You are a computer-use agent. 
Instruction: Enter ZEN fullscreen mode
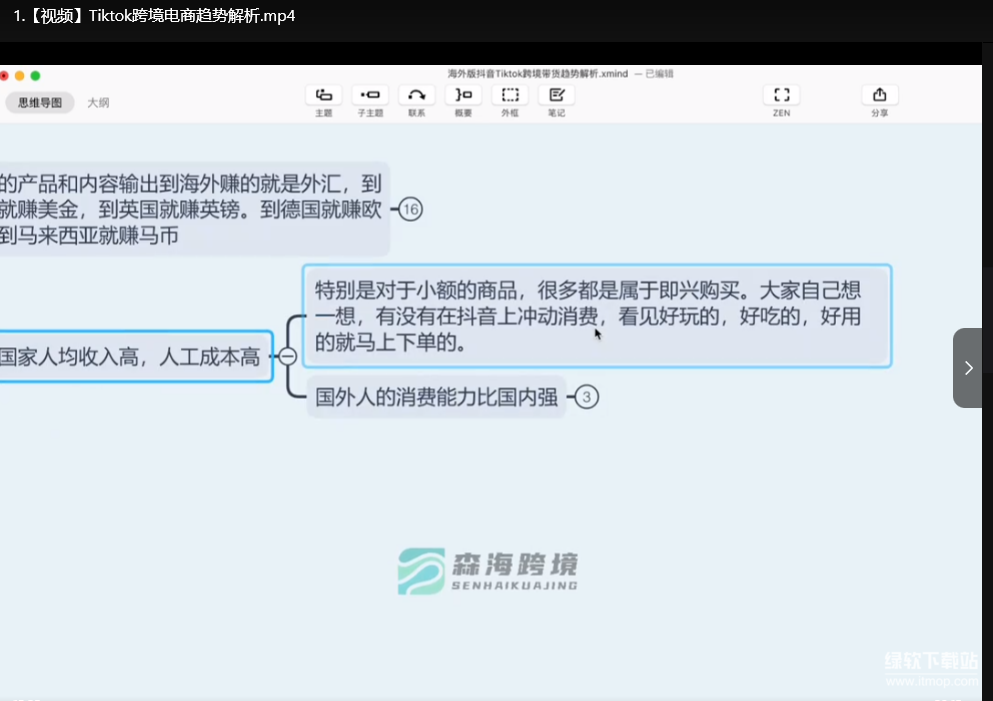pyautogui.click(x=781, y=95)
